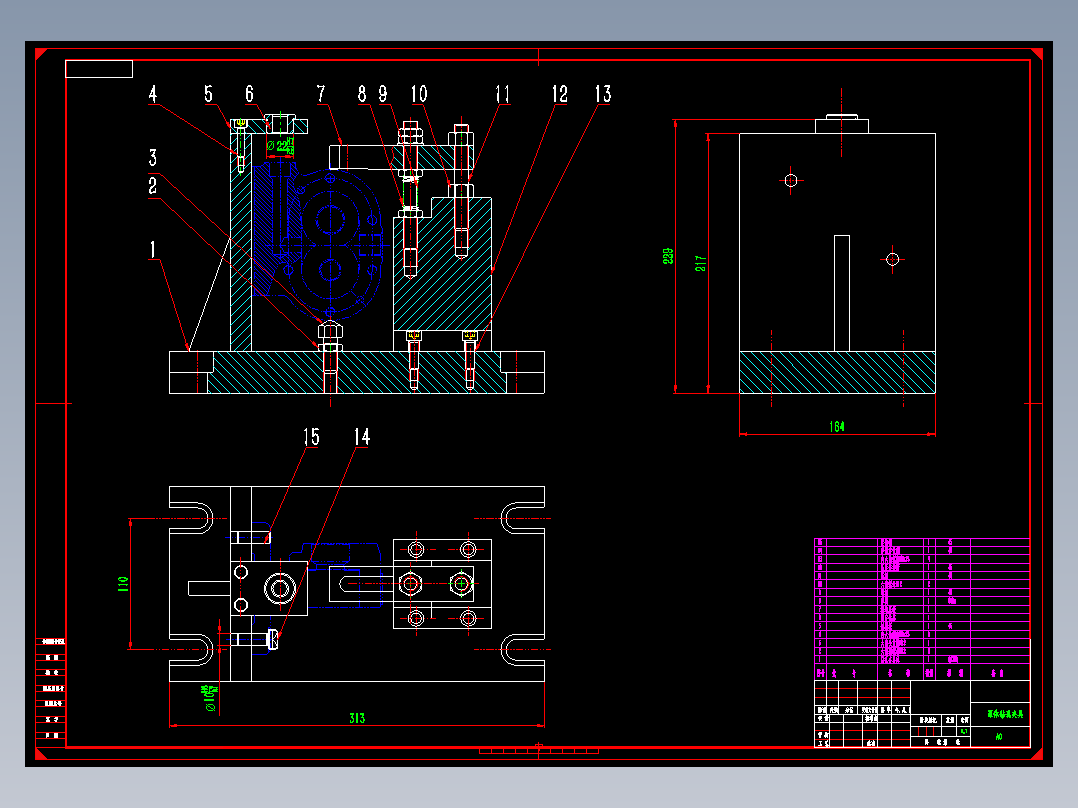Click part callout number 14
The height and width of the screenshot is (808, 1078).
[x=362, y=437]
